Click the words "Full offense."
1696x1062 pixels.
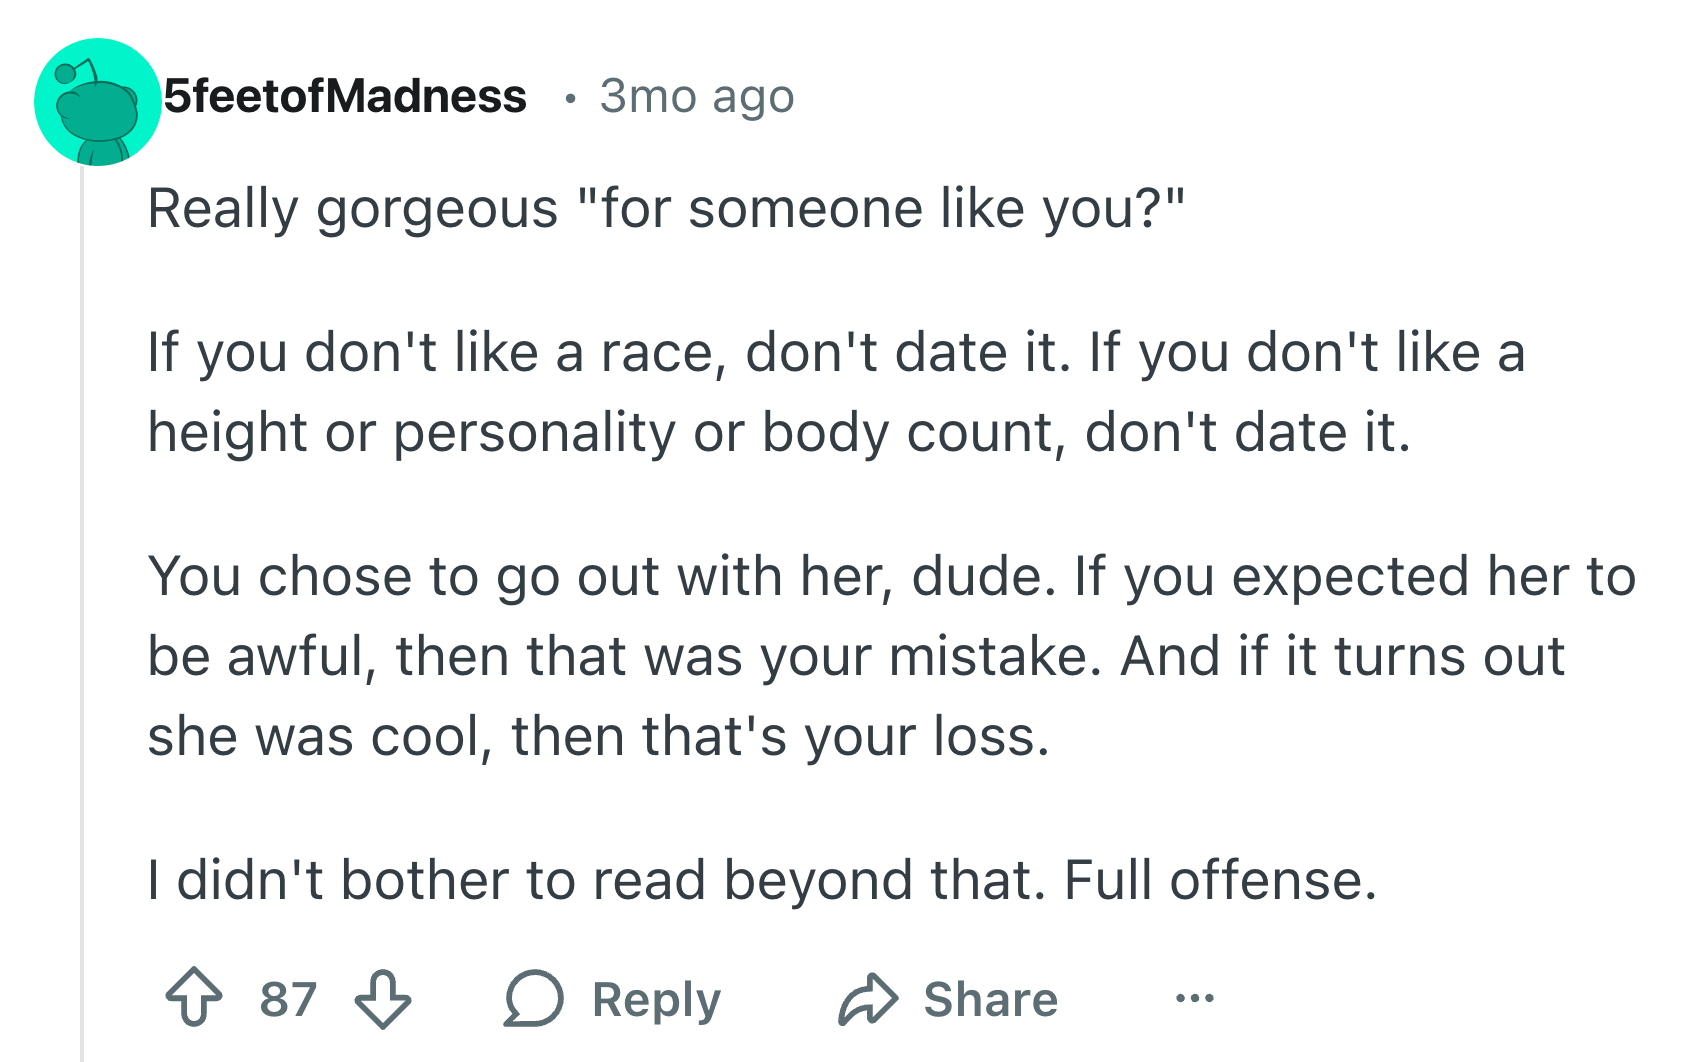[x=1220, y=881]
